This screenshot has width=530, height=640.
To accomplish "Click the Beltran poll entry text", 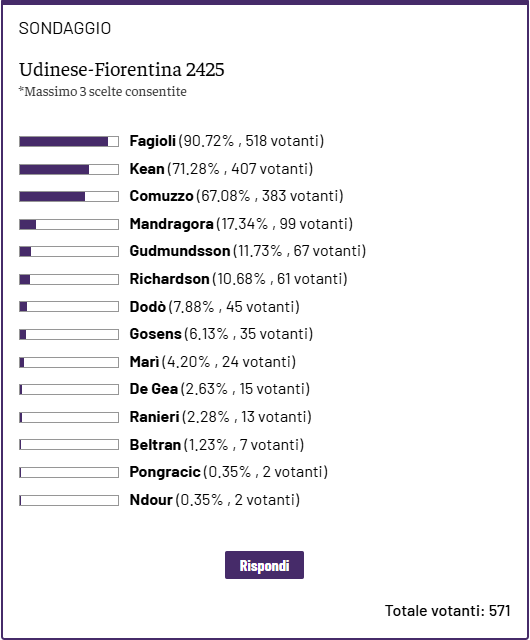I will [217, 444].
